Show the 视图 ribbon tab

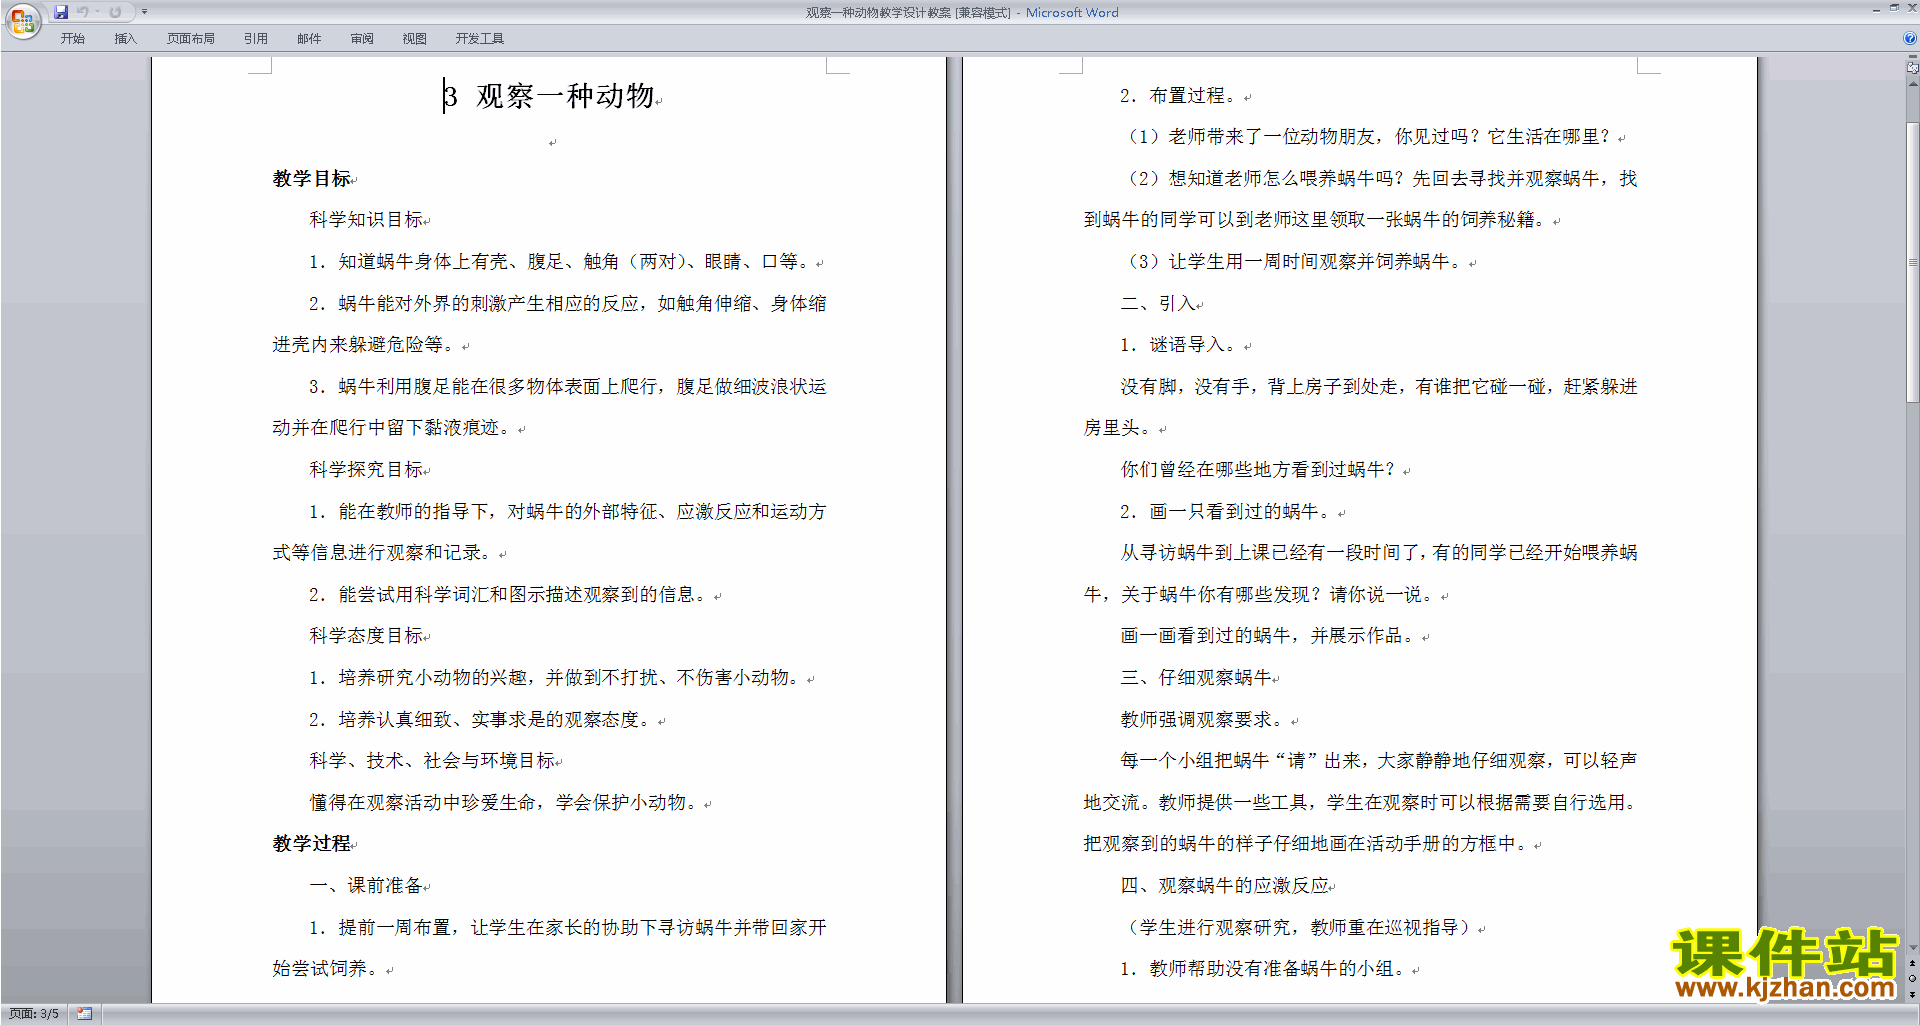(x=415, y=39)
